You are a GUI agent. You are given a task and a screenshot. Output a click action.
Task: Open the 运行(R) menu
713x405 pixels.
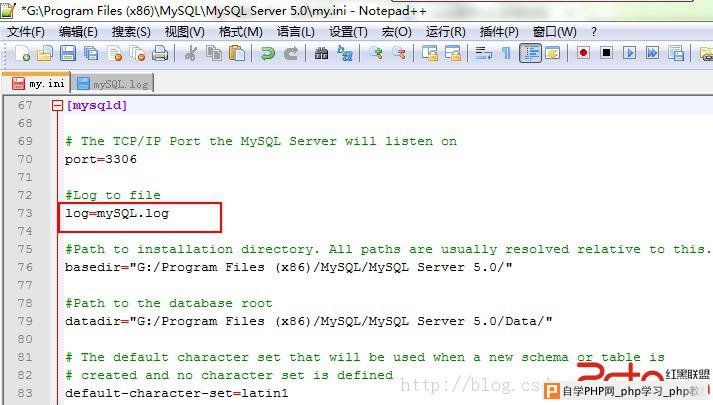pos(446,32)
